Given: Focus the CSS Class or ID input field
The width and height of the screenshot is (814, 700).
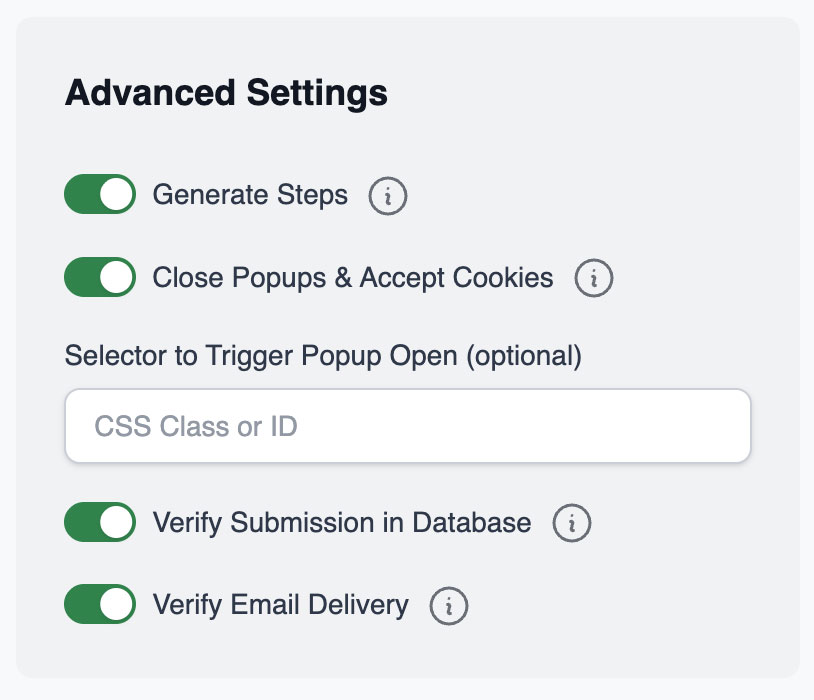Looking at the screenshot, I should (x=407, y=426).
